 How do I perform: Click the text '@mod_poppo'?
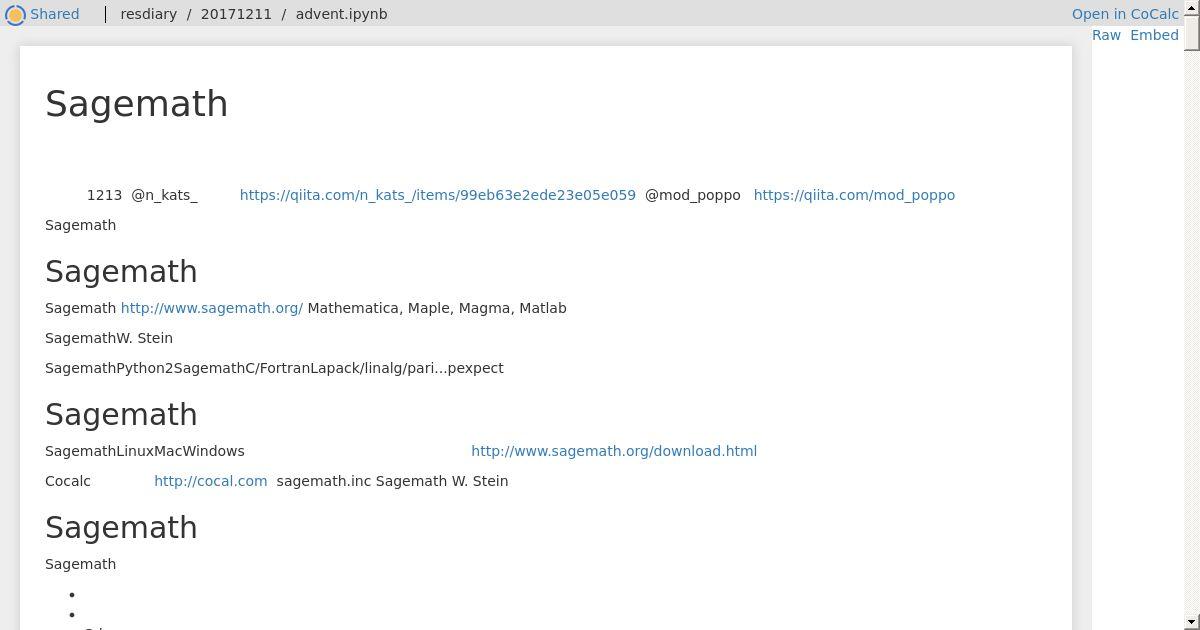692,195
